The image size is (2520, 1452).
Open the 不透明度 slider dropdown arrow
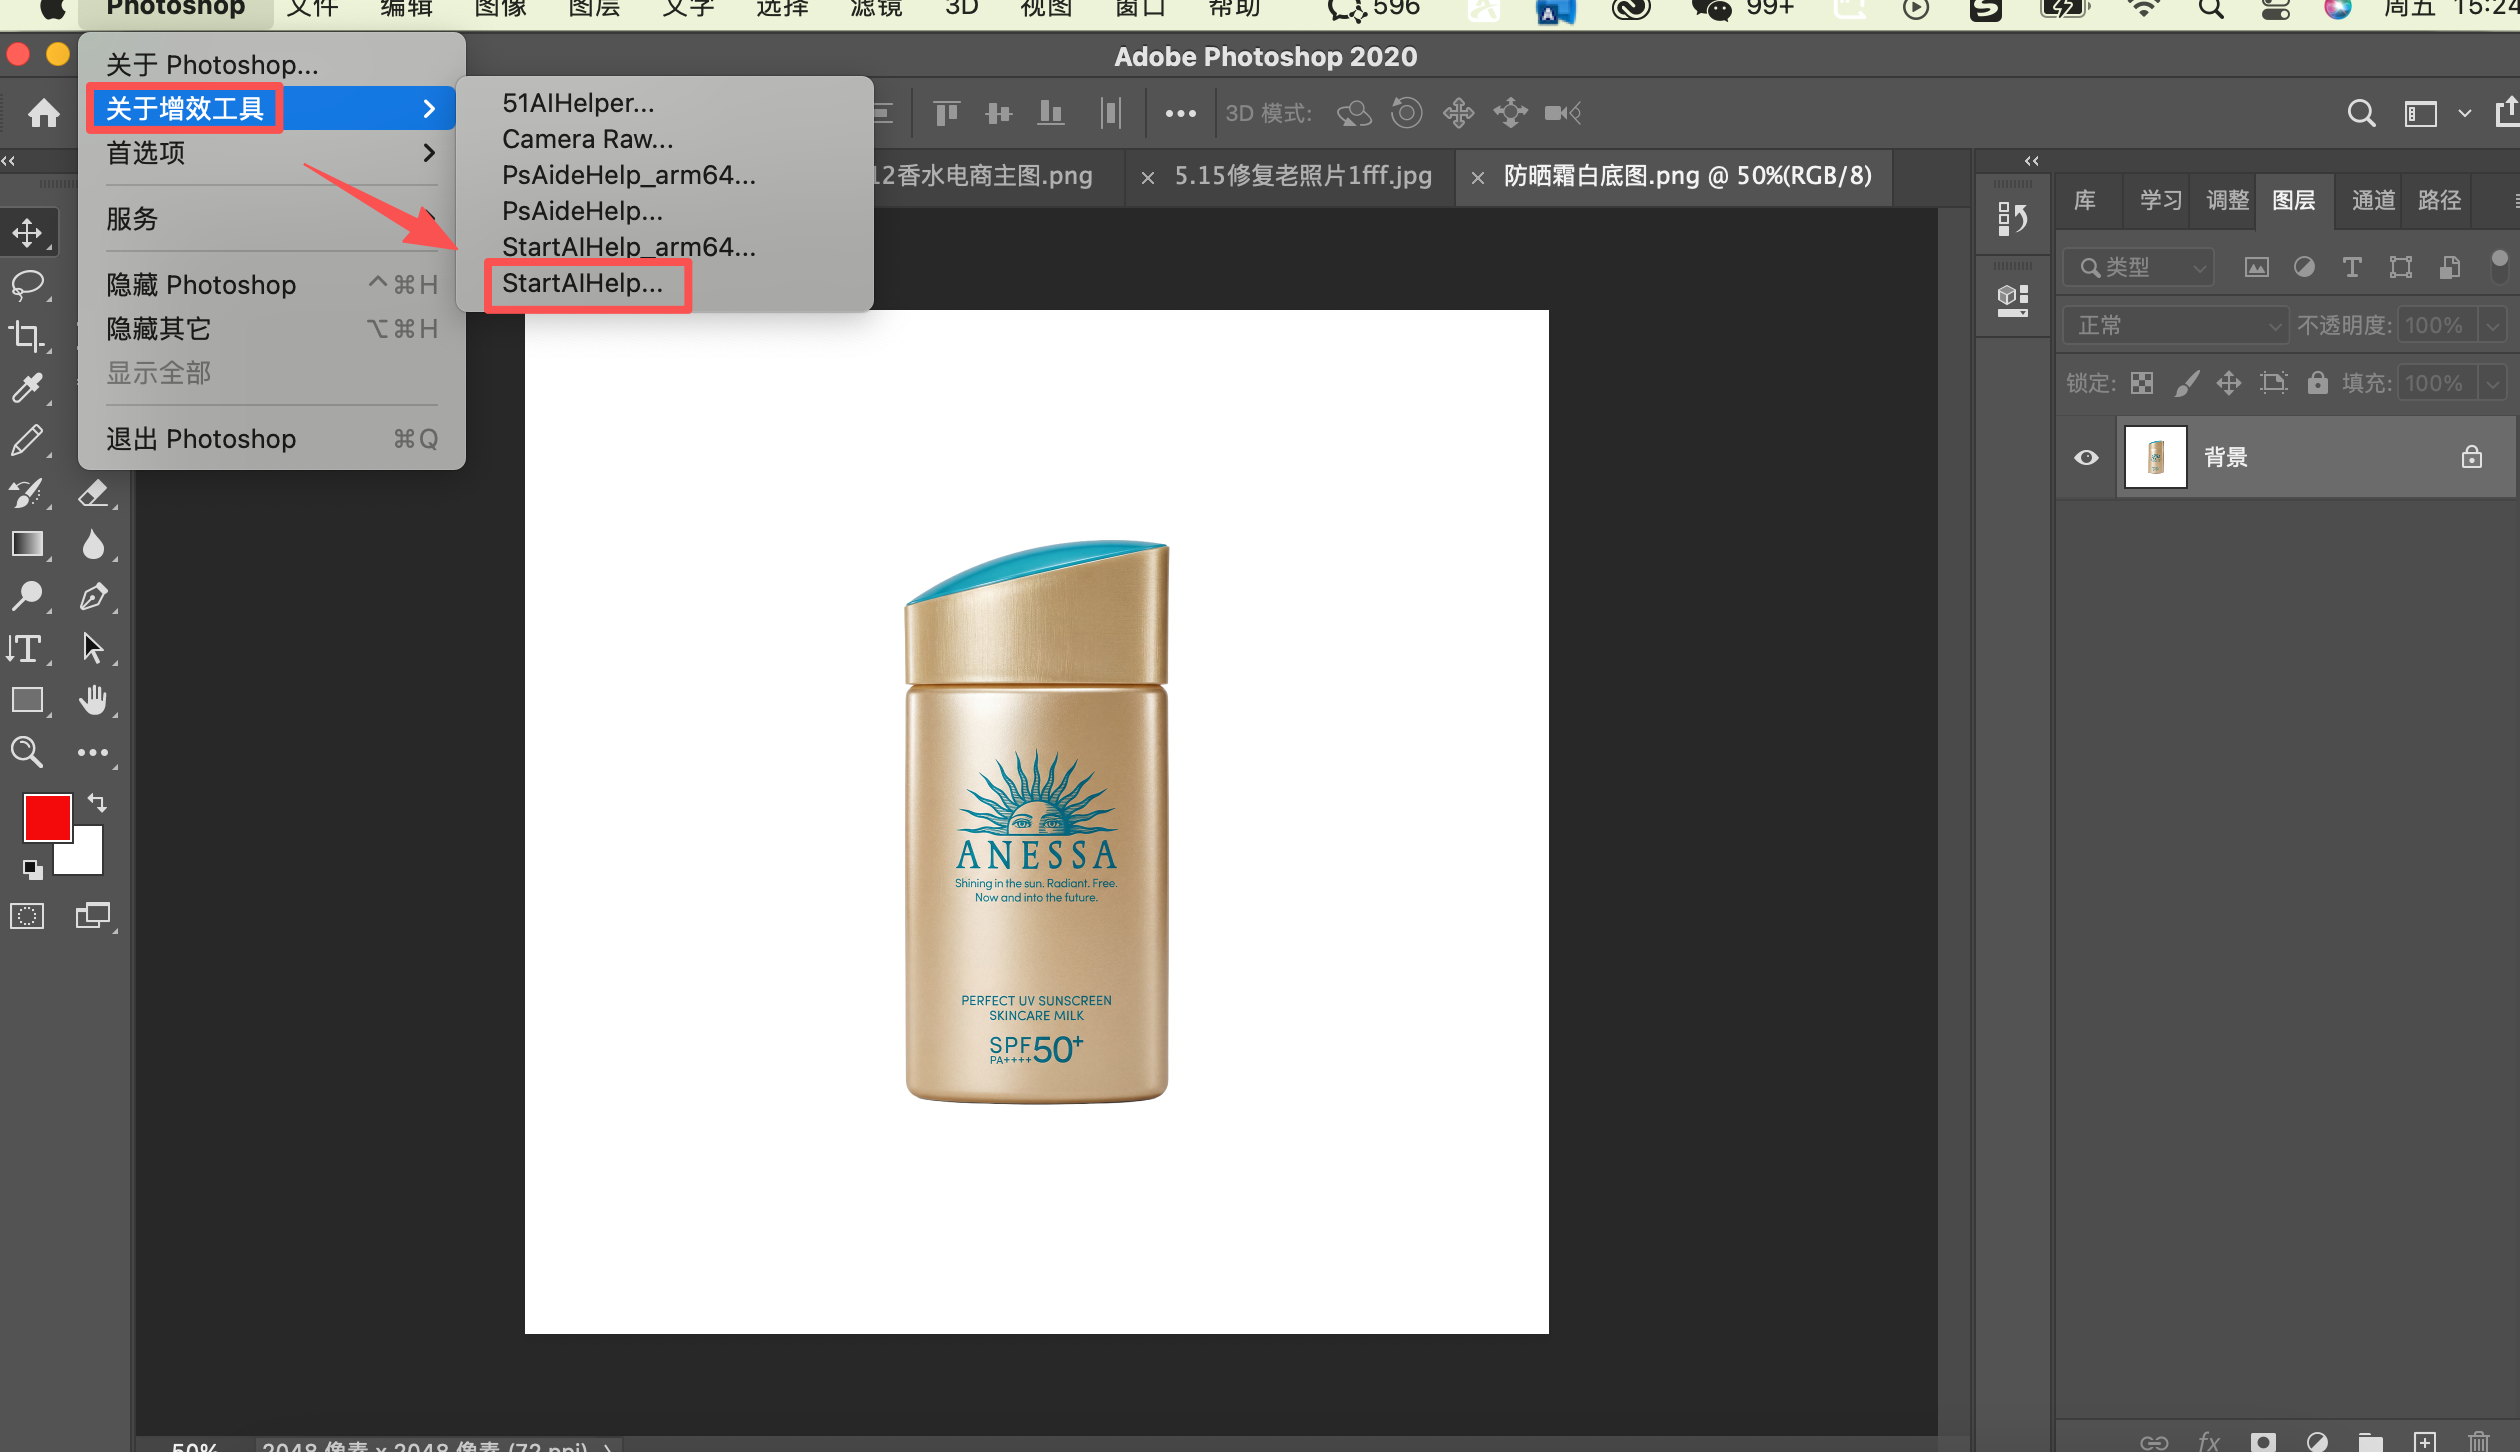2492,325
